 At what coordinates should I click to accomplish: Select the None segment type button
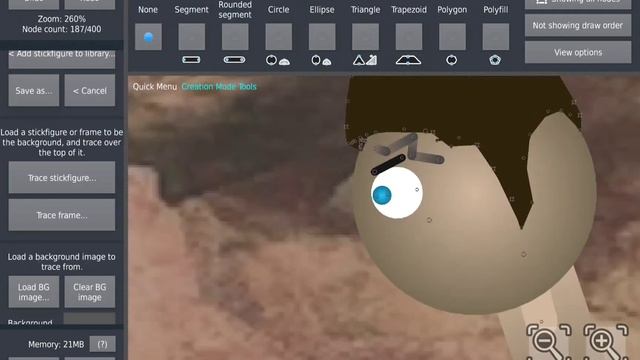point(148,37)
